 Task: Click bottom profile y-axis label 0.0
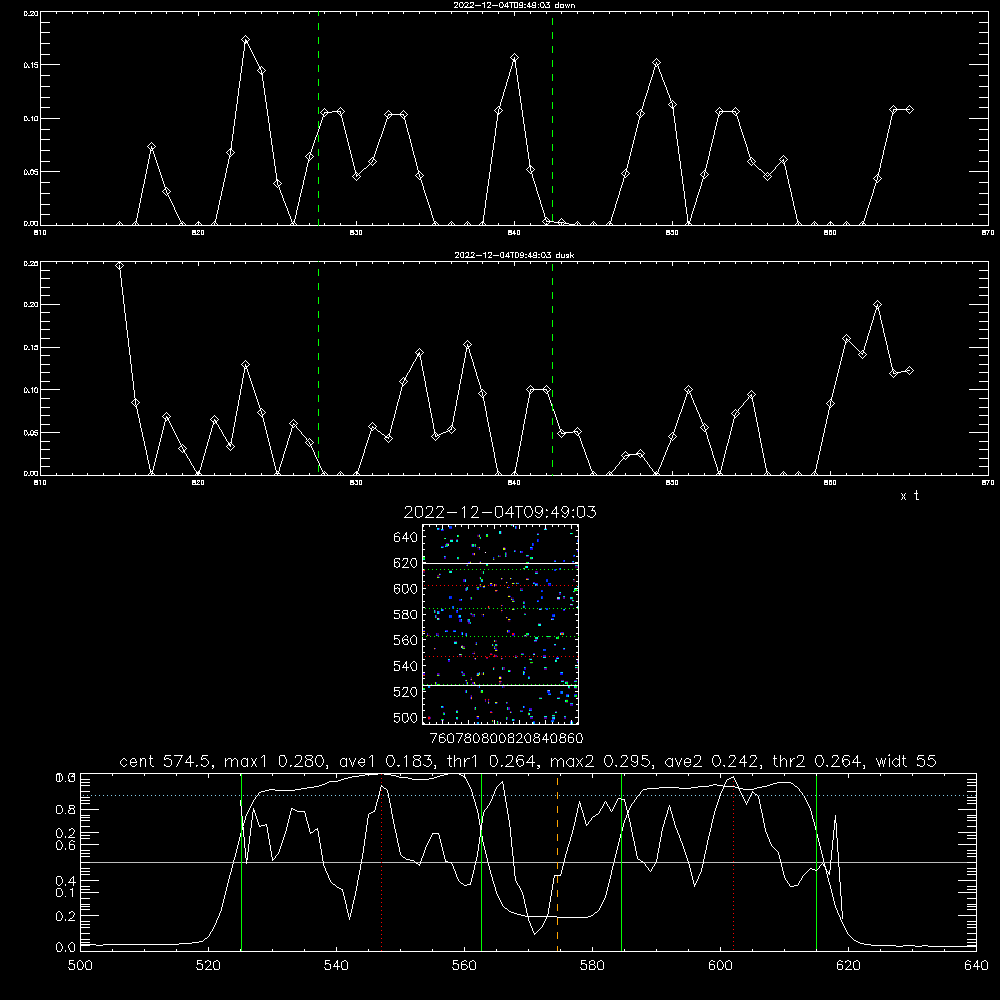coord(65,947)
